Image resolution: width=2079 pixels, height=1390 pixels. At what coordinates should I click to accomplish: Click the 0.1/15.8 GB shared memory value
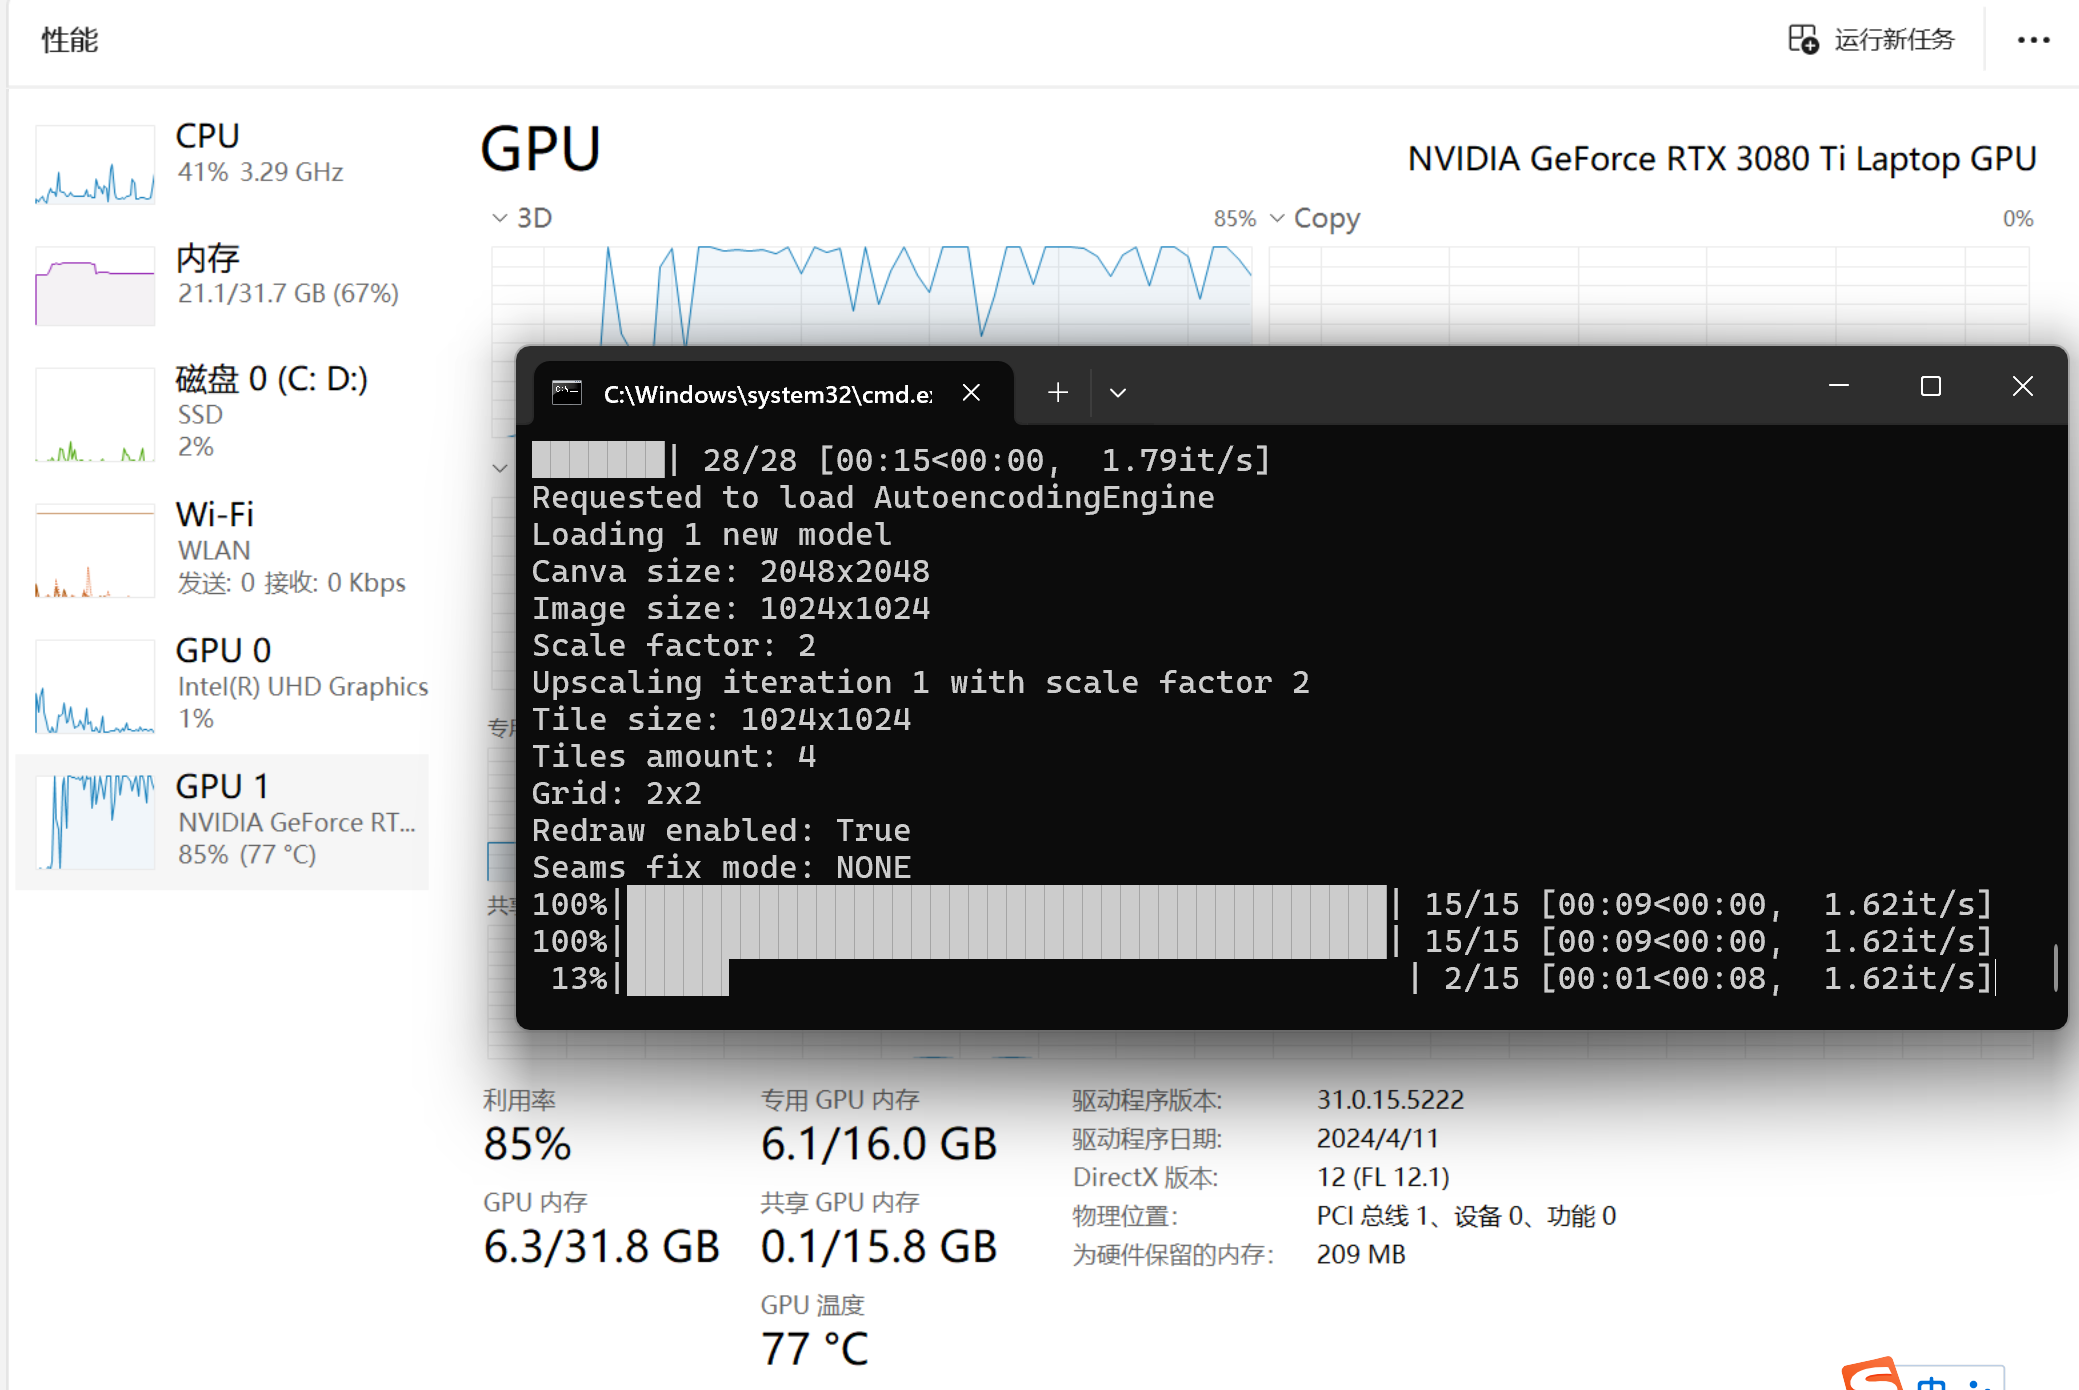(x=878, y=1247)
